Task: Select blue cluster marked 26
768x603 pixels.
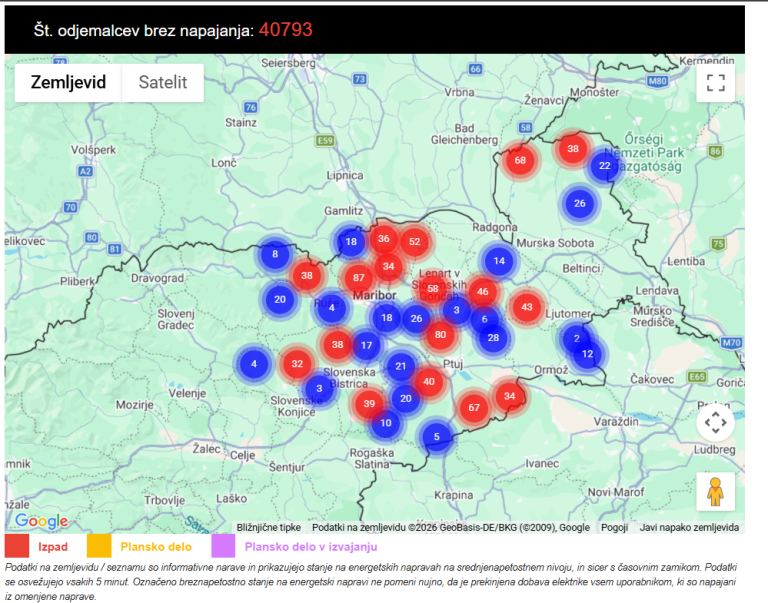Action: point(579,204)
